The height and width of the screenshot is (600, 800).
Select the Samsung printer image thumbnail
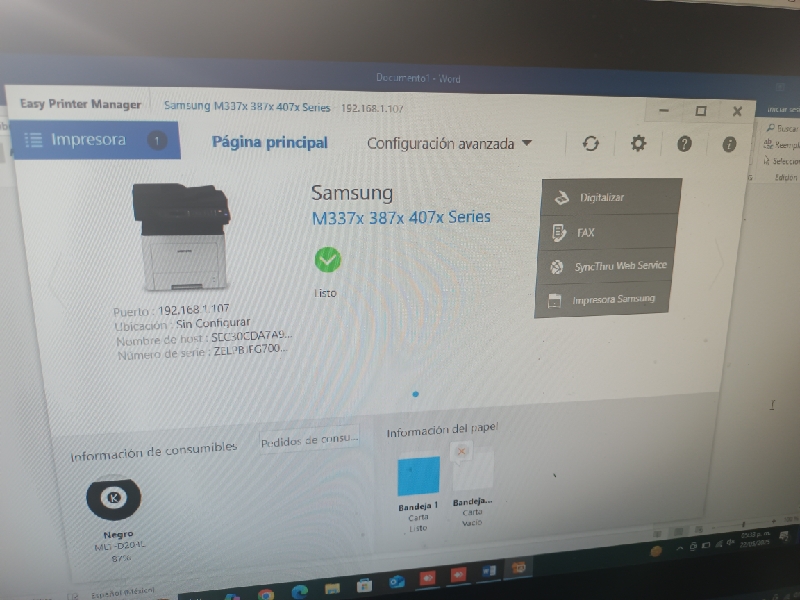[x=181, y=237]
